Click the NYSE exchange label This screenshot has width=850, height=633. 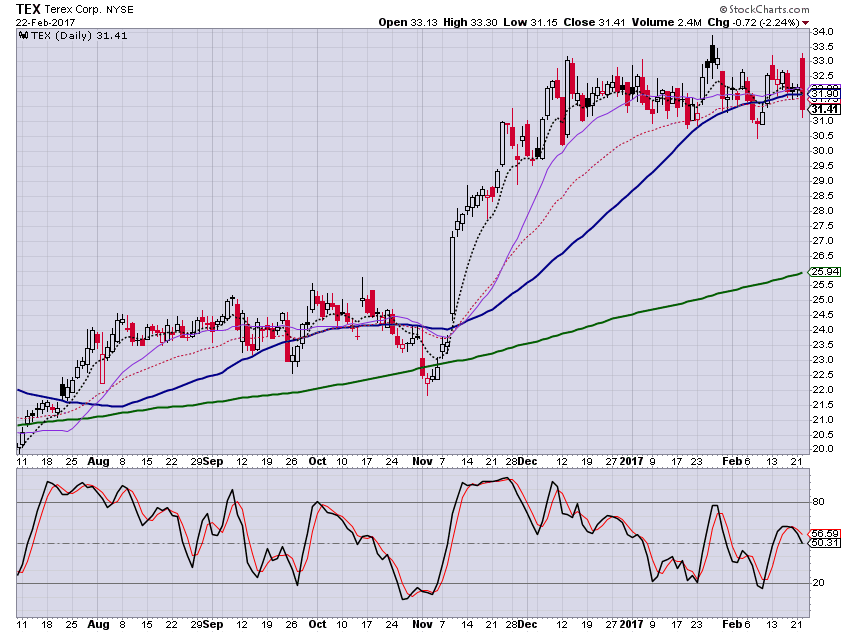120,10
